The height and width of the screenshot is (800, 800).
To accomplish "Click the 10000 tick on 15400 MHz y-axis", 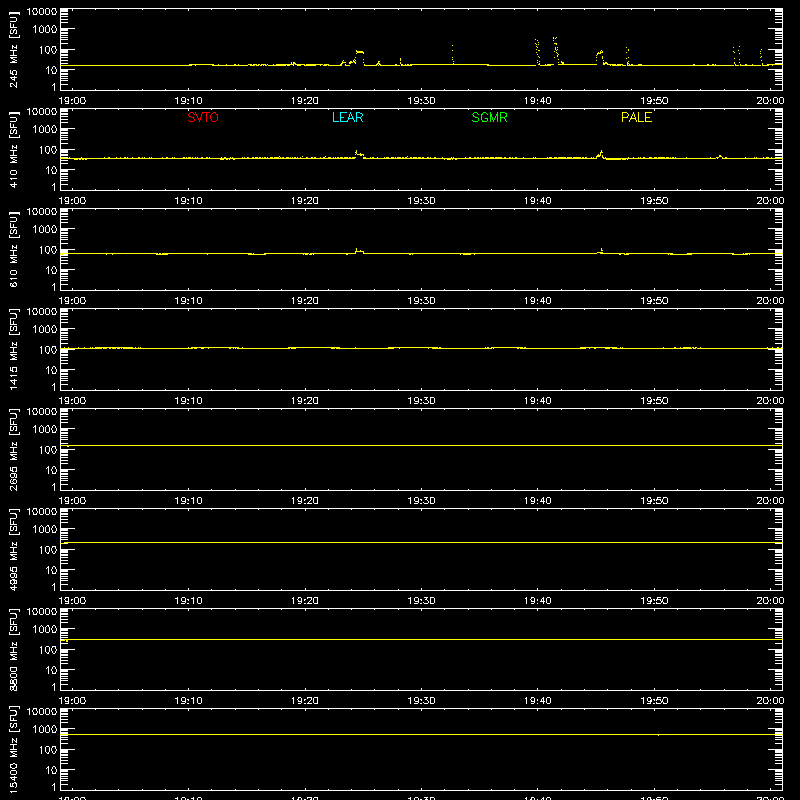I will tap(42, 711).
